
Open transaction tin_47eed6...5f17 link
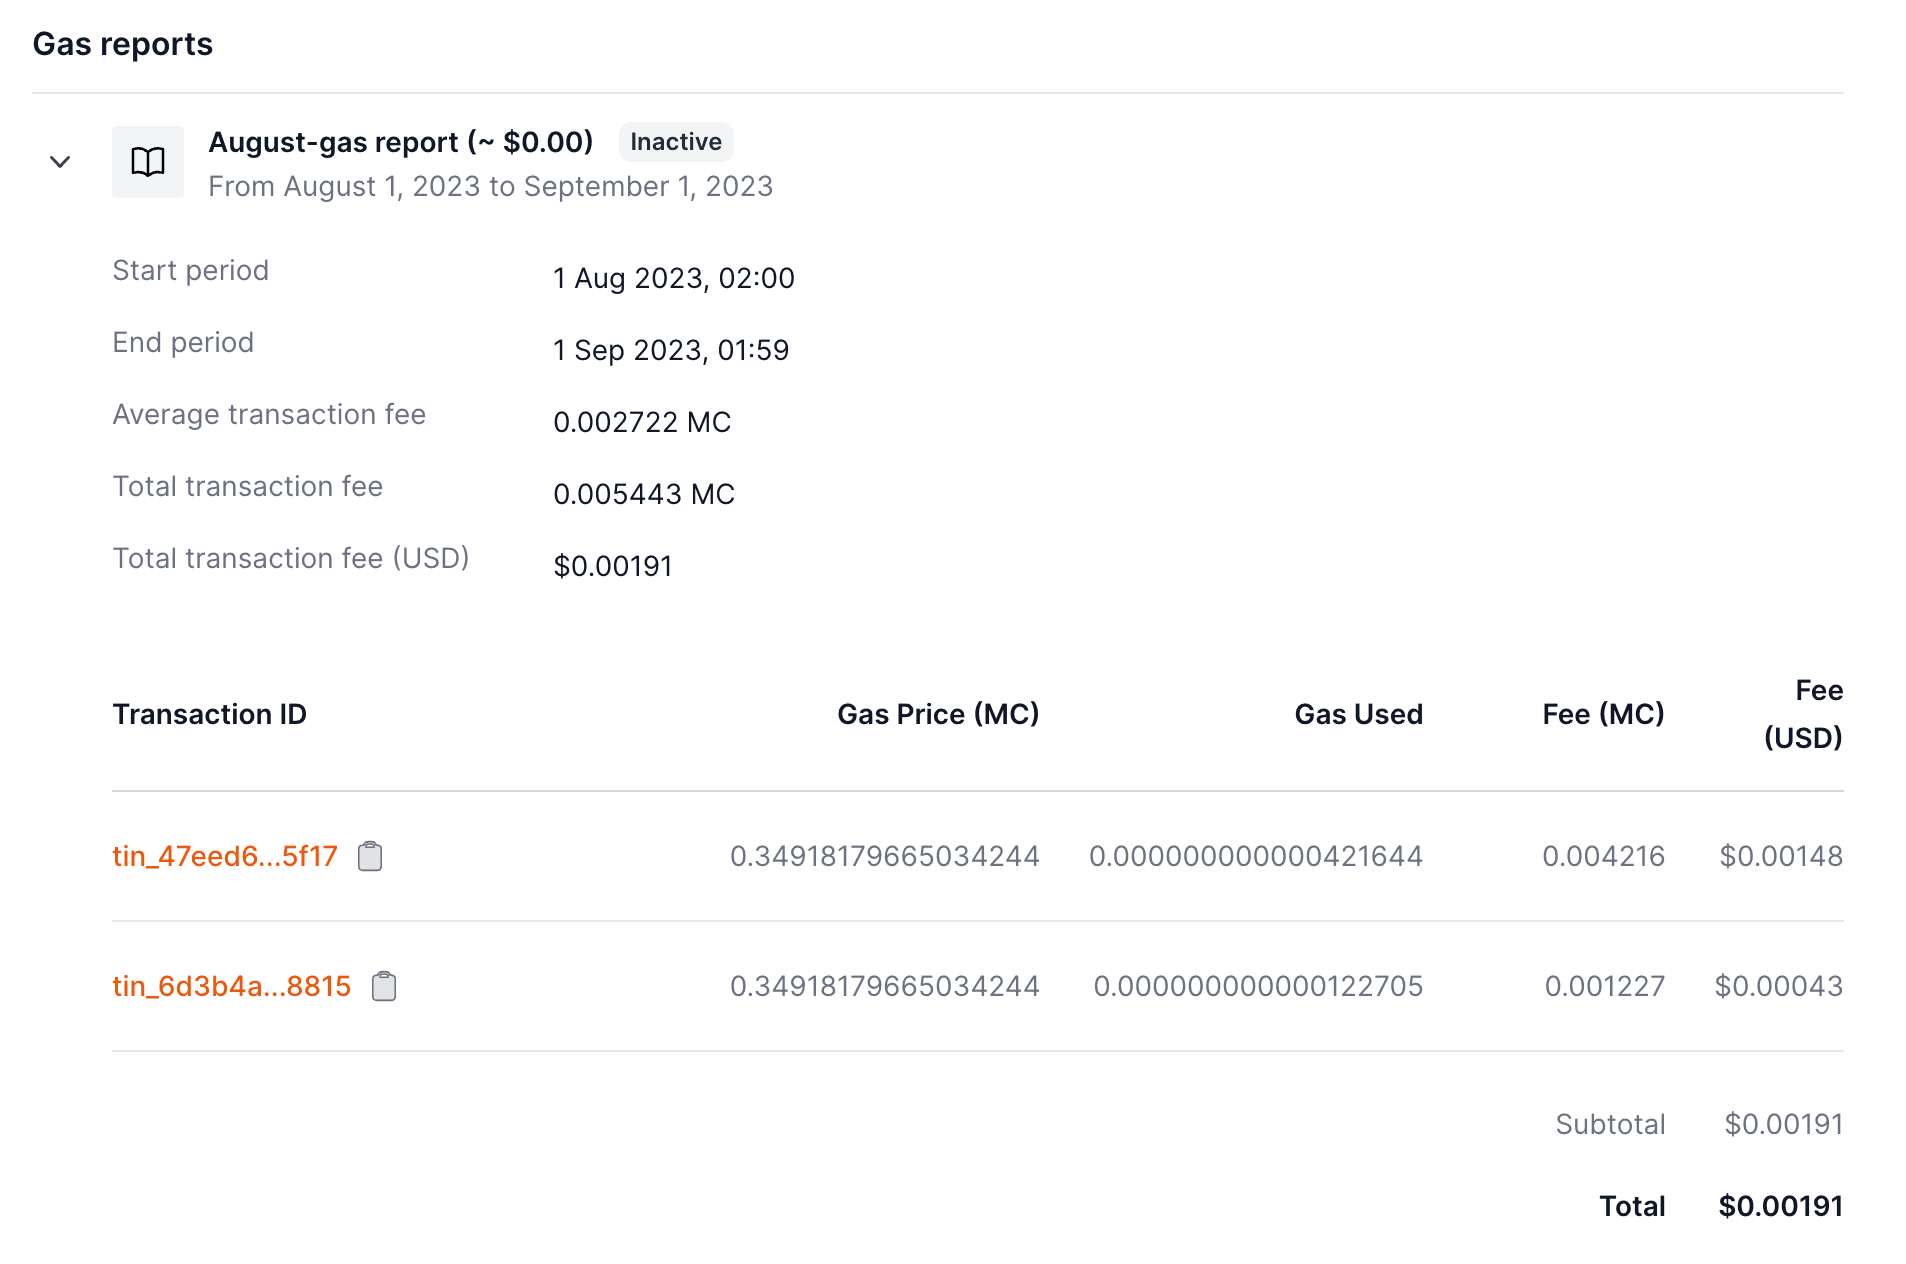click(x=225, y=857)
